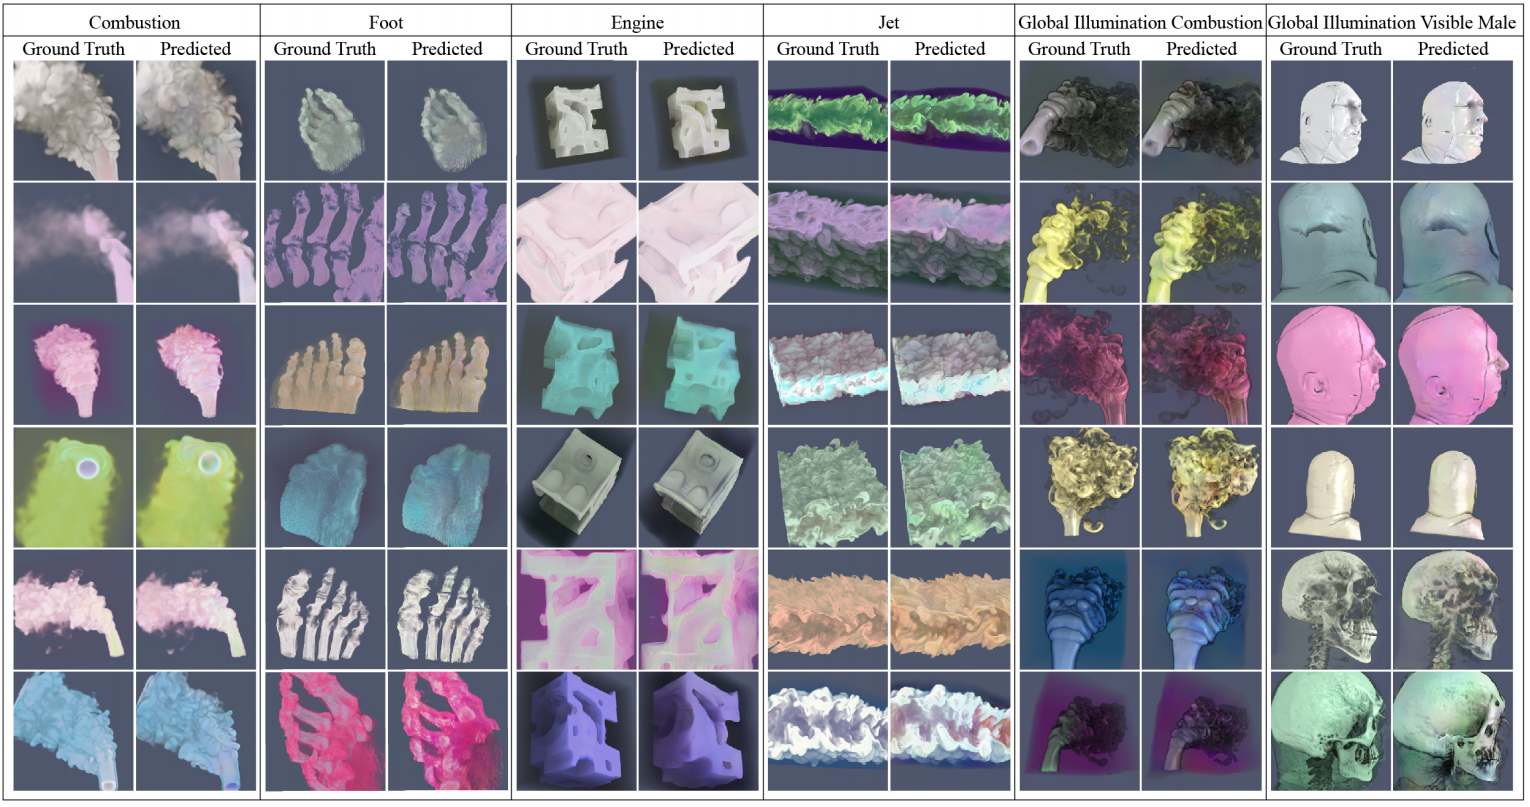
Task: Click Predicted under Global Illumination Combustion
Action: click(x=1202, y=48)
